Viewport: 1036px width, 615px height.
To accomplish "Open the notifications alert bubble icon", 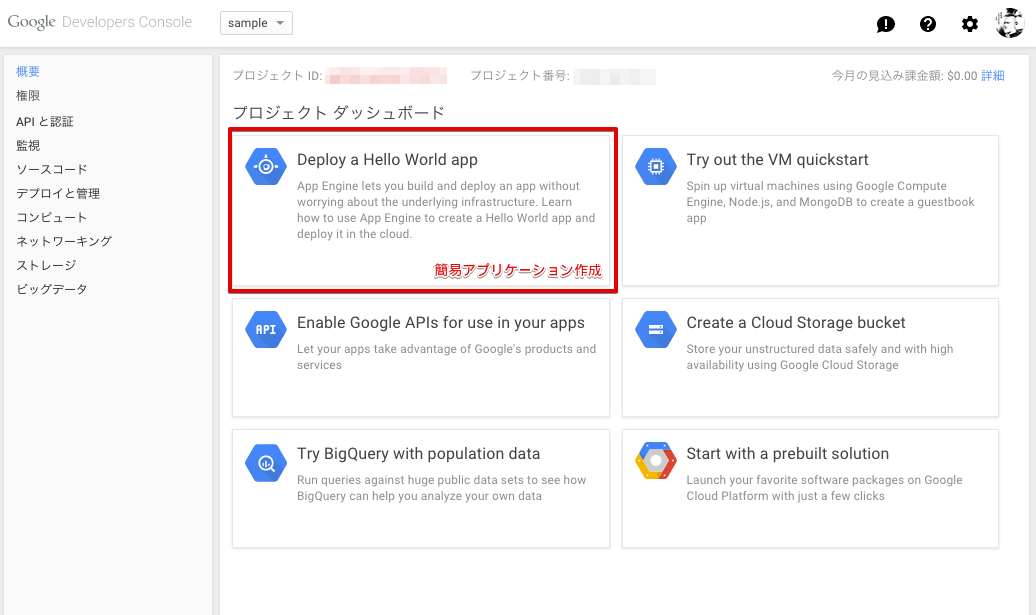I will [885, 24].
